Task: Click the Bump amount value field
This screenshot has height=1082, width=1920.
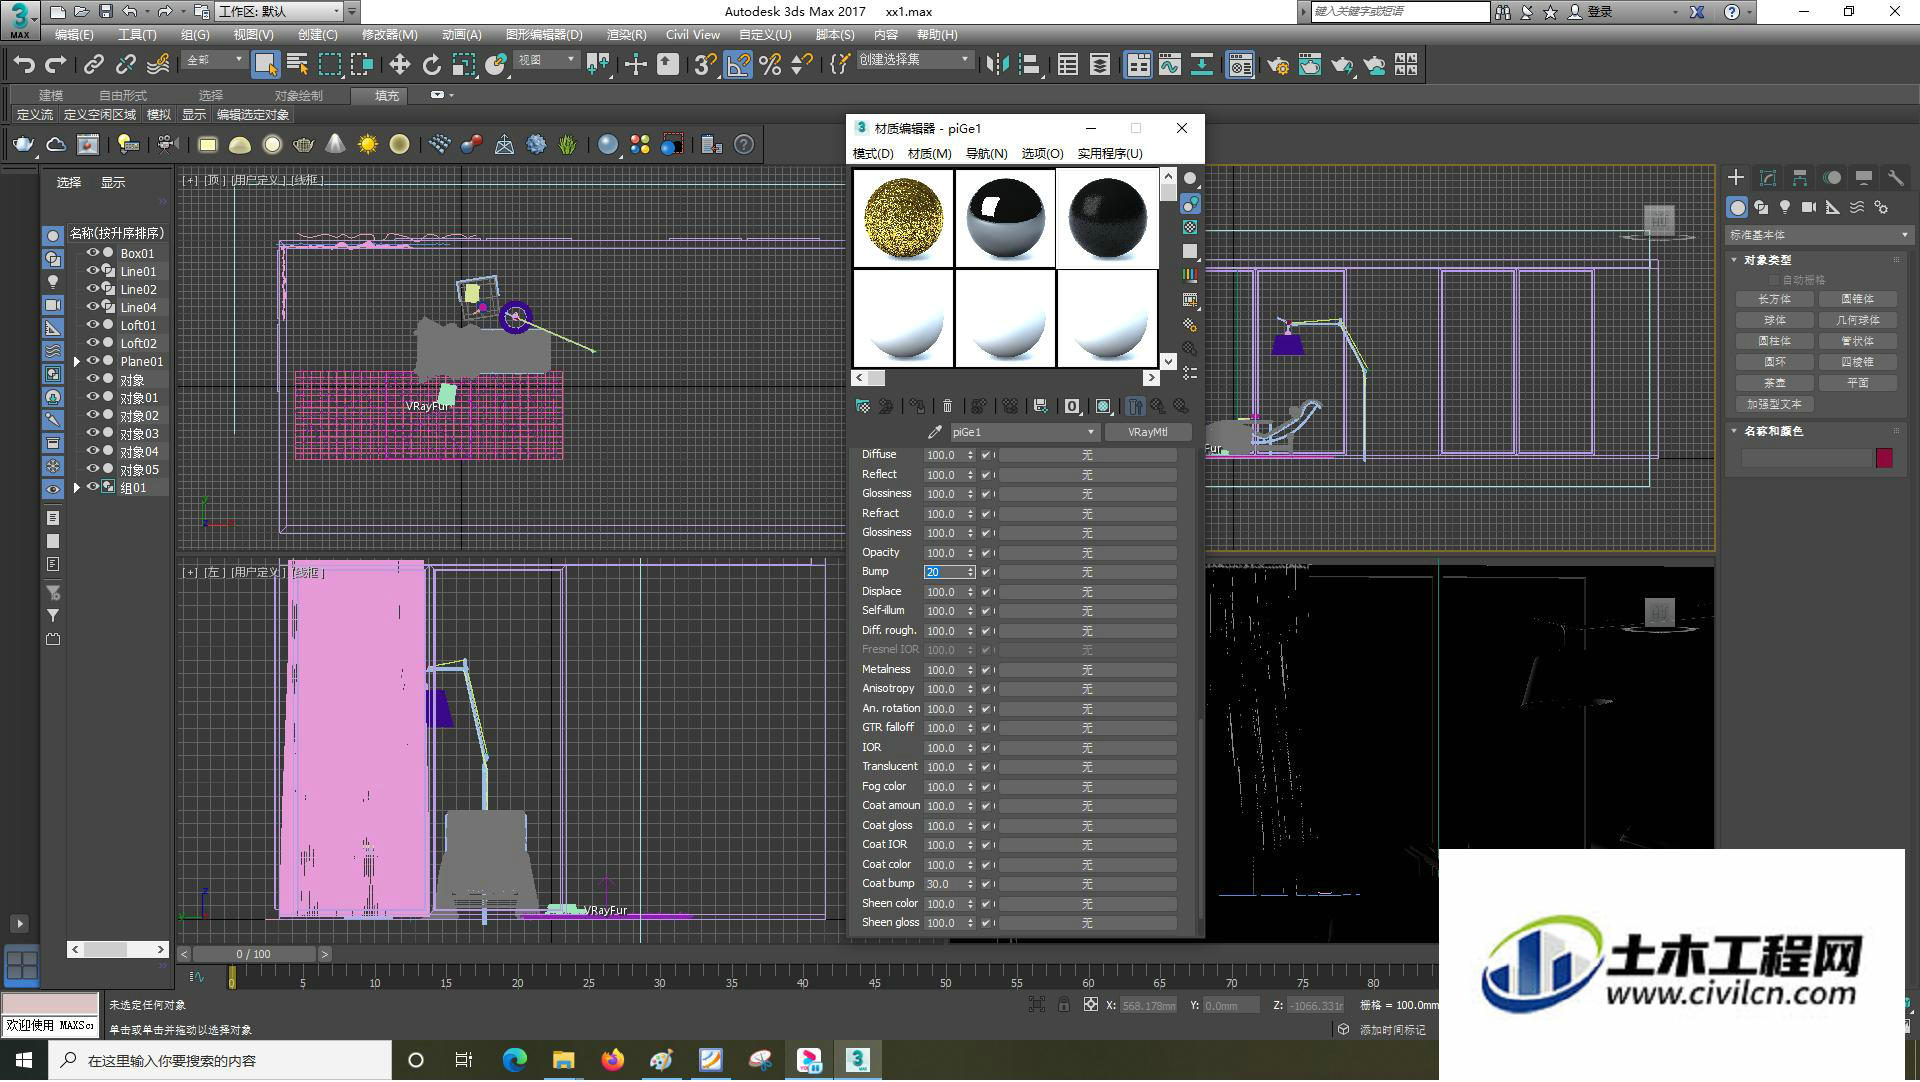Action: (945, 572)
